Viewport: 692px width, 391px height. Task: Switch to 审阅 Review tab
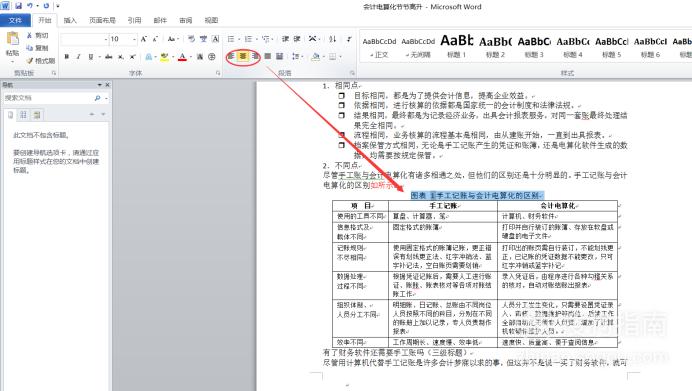pos(186,20)
